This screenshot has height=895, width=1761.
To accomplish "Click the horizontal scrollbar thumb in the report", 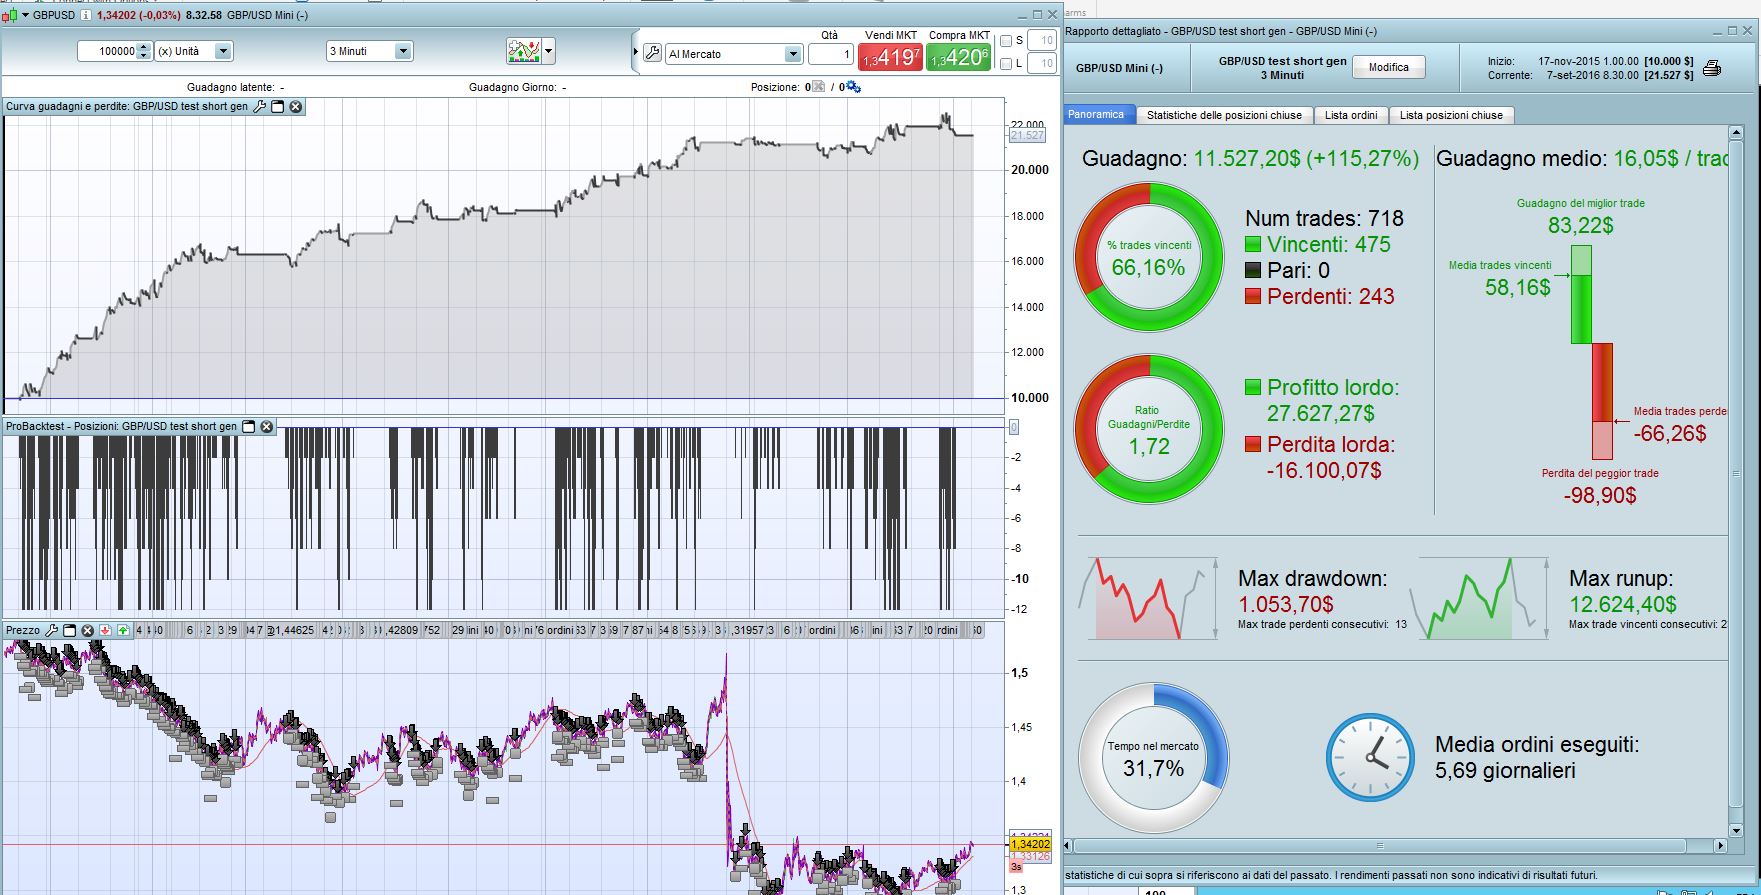I will click(1379, 845).
